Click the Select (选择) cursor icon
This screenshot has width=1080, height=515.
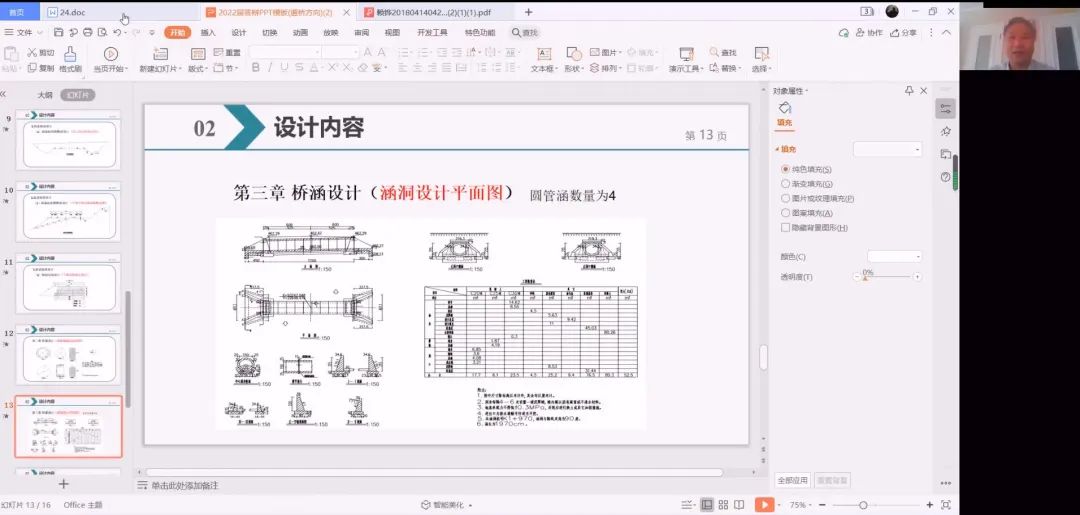click(760, 54)
